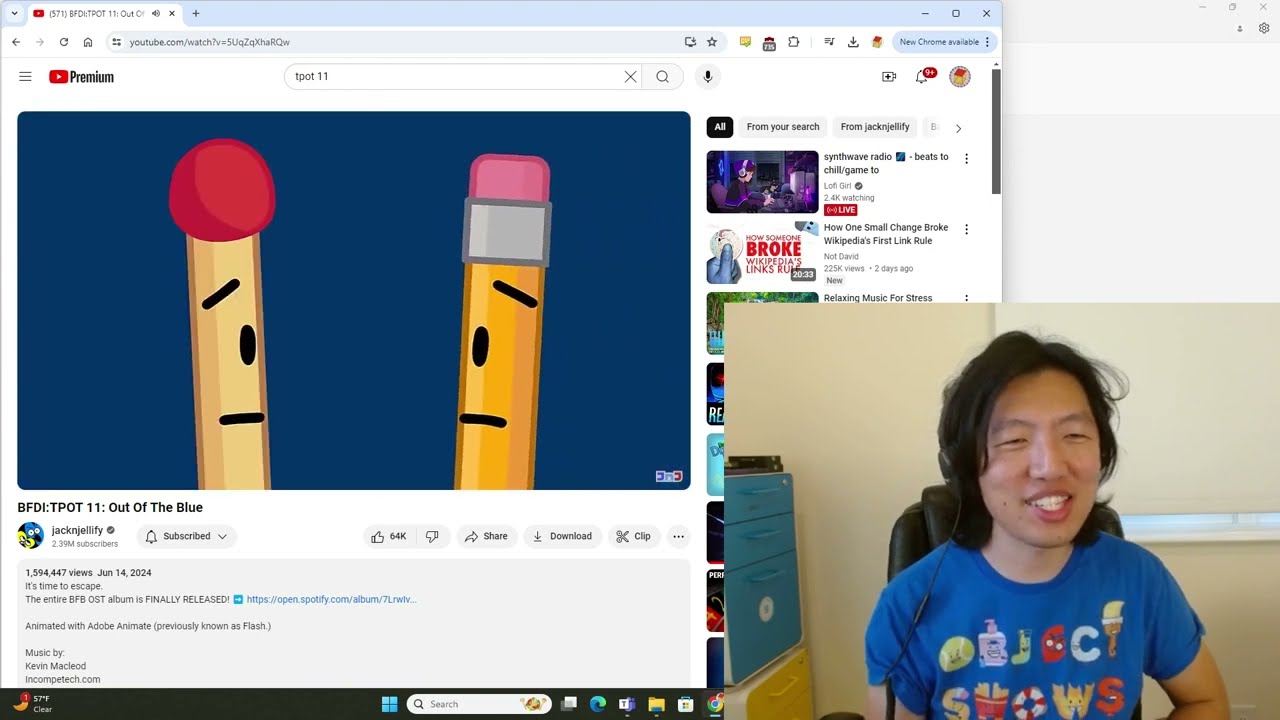Click the video title BFDI:TPOT 11: Out Of The Blue
The width and height of the screenshot is (1280, 720).
coord(110,507)
